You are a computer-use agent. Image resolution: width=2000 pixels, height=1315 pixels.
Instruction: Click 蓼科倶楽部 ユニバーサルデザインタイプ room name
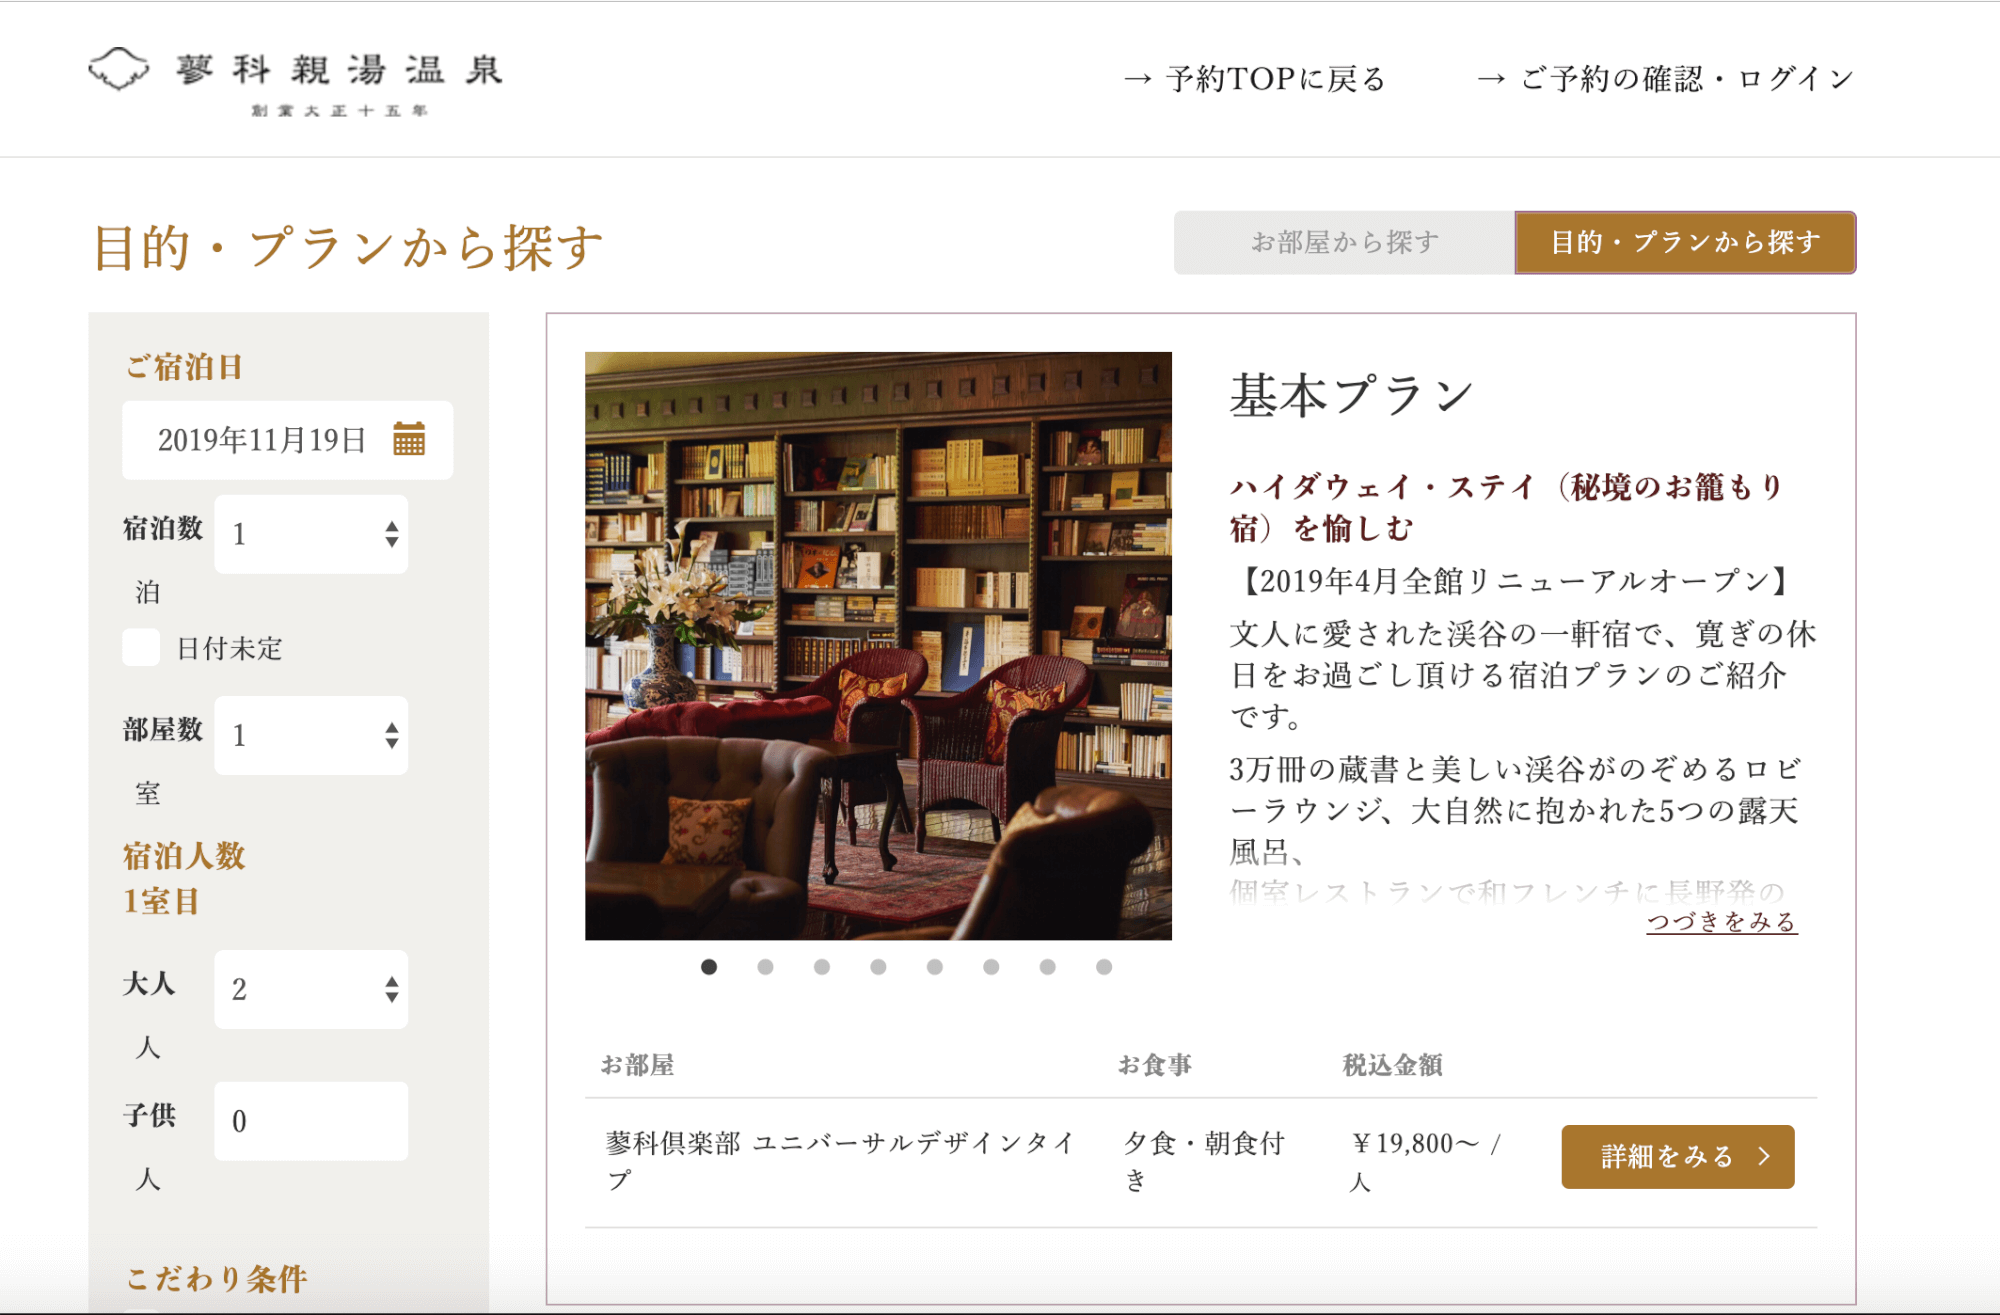(840, 1161)
